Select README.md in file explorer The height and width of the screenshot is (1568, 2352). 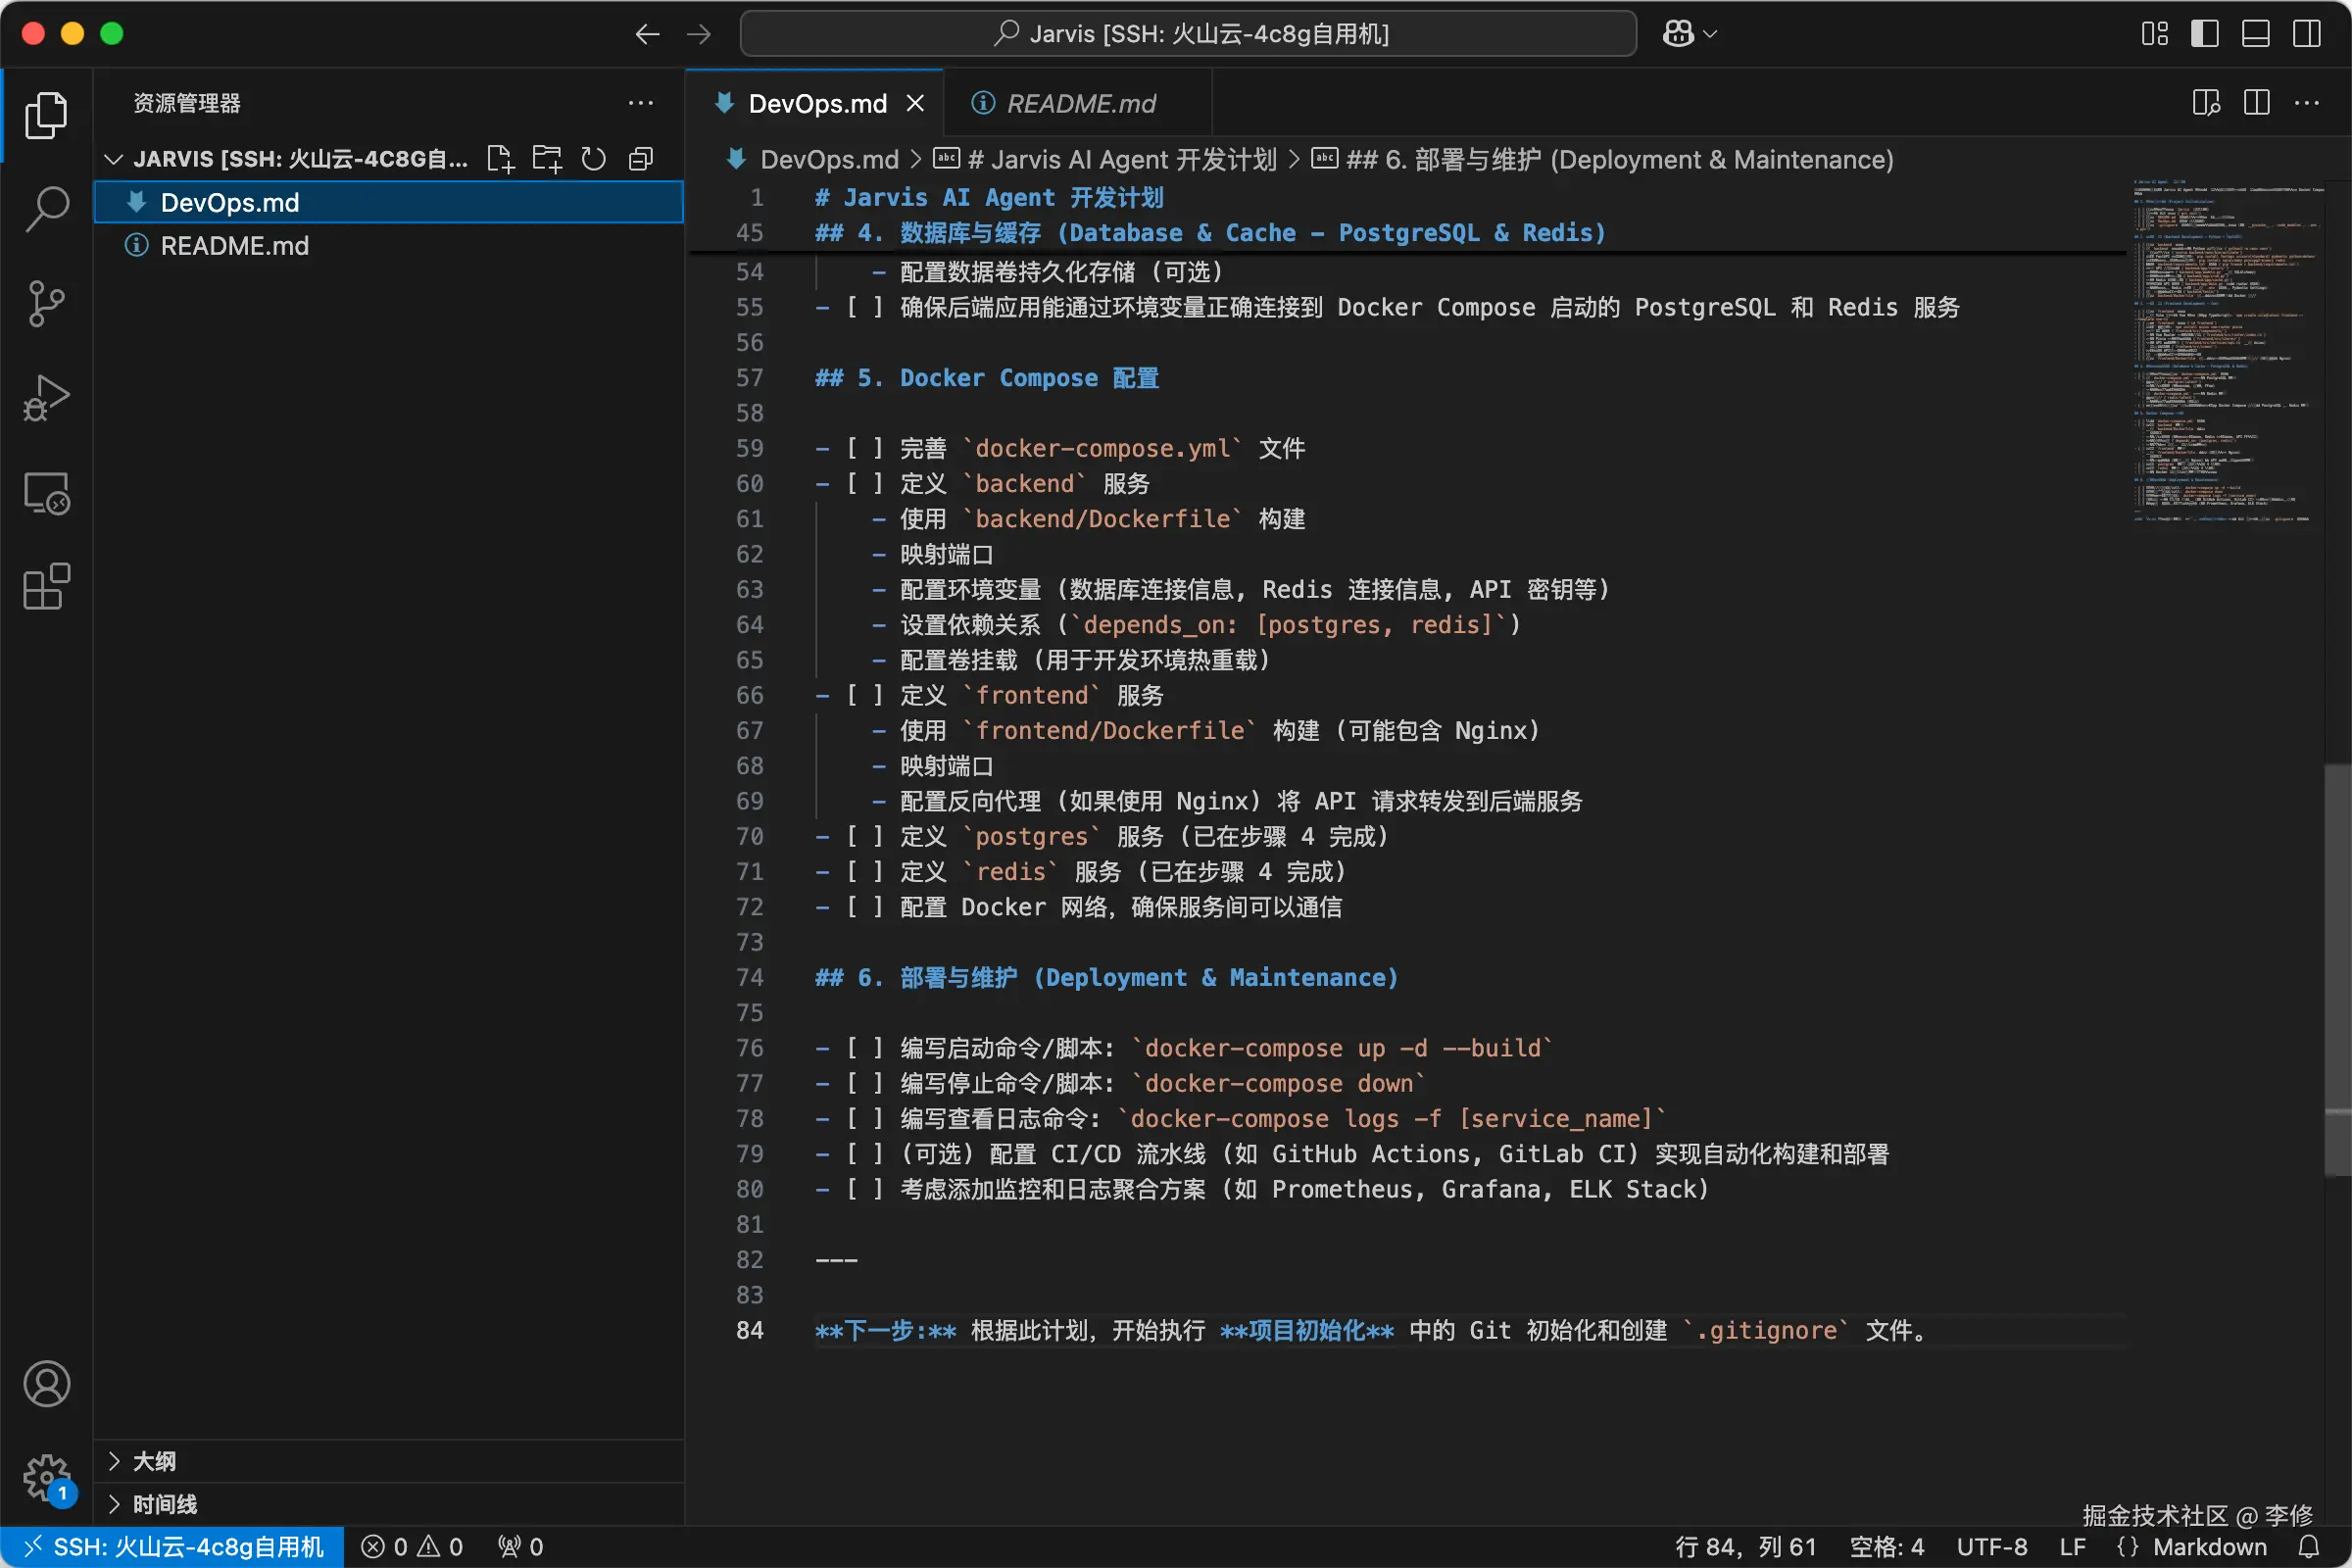point(234,246)
